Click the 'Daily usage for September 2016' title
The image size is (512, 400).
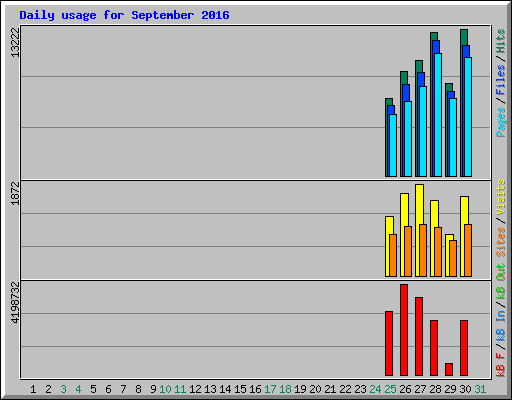(124, 15)
